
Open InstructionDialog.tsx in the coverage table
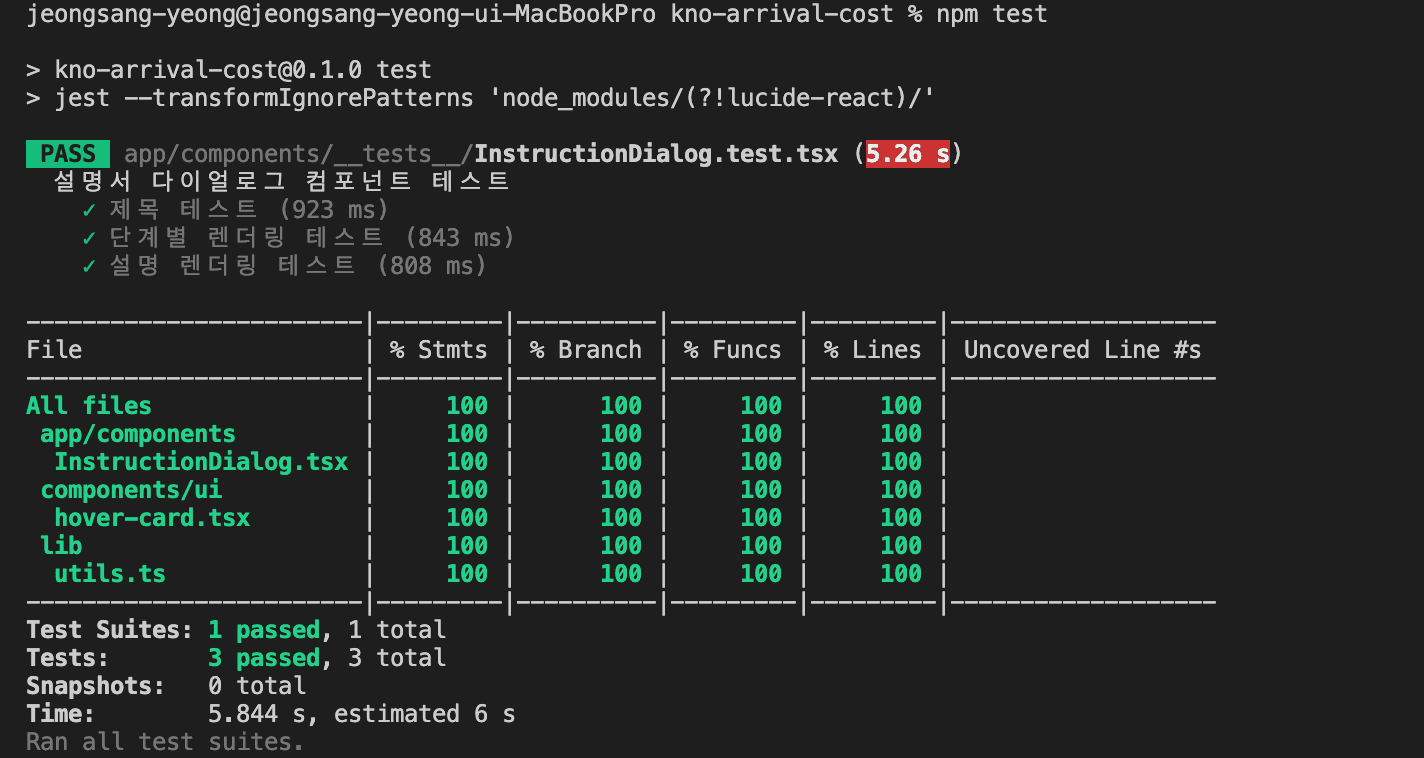[x=201, y=462]
